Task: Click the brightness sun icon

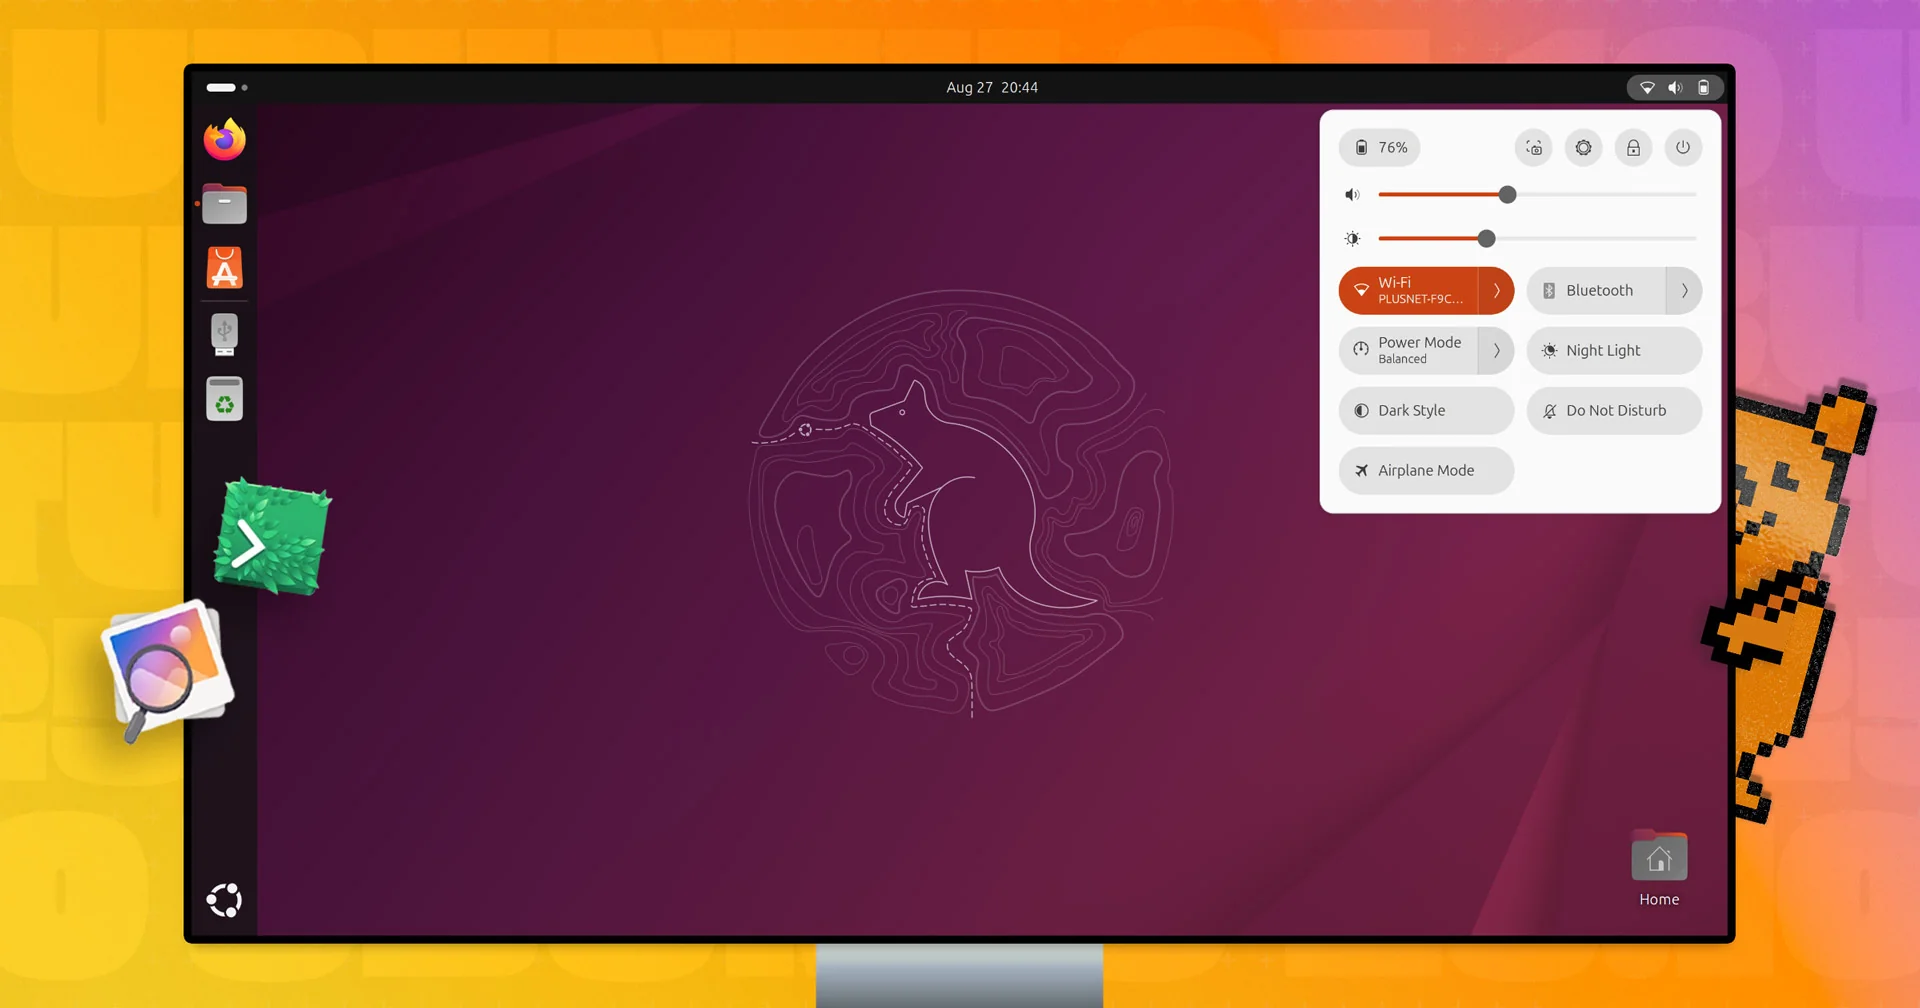Action: pos(1353,239)
